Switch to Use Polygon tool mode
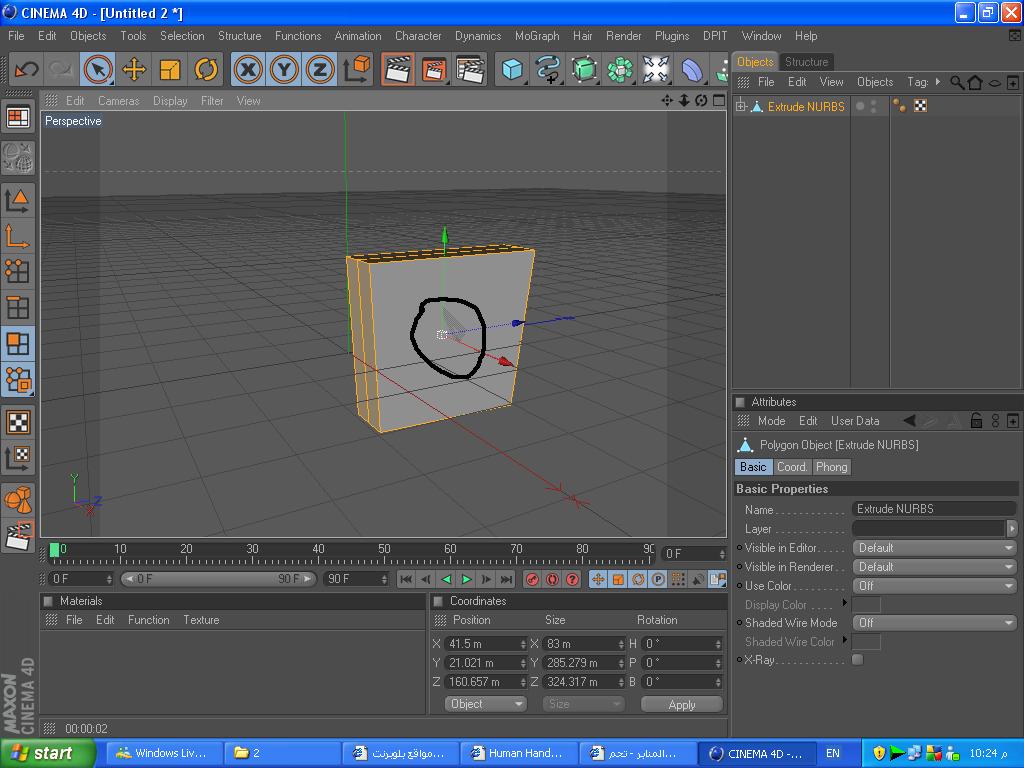The image size is (1024, 768). pos(18,344)
